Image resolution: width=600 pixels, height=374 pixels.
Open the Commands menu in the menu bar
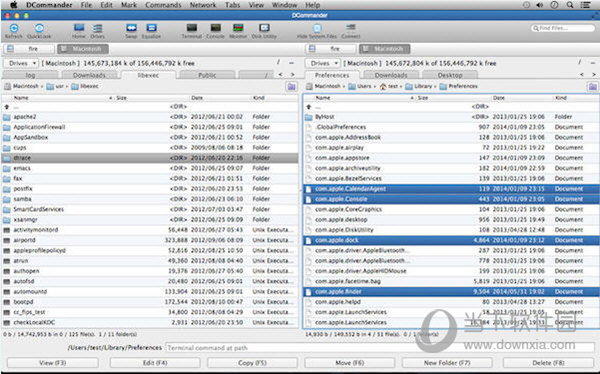coord(163,5)
